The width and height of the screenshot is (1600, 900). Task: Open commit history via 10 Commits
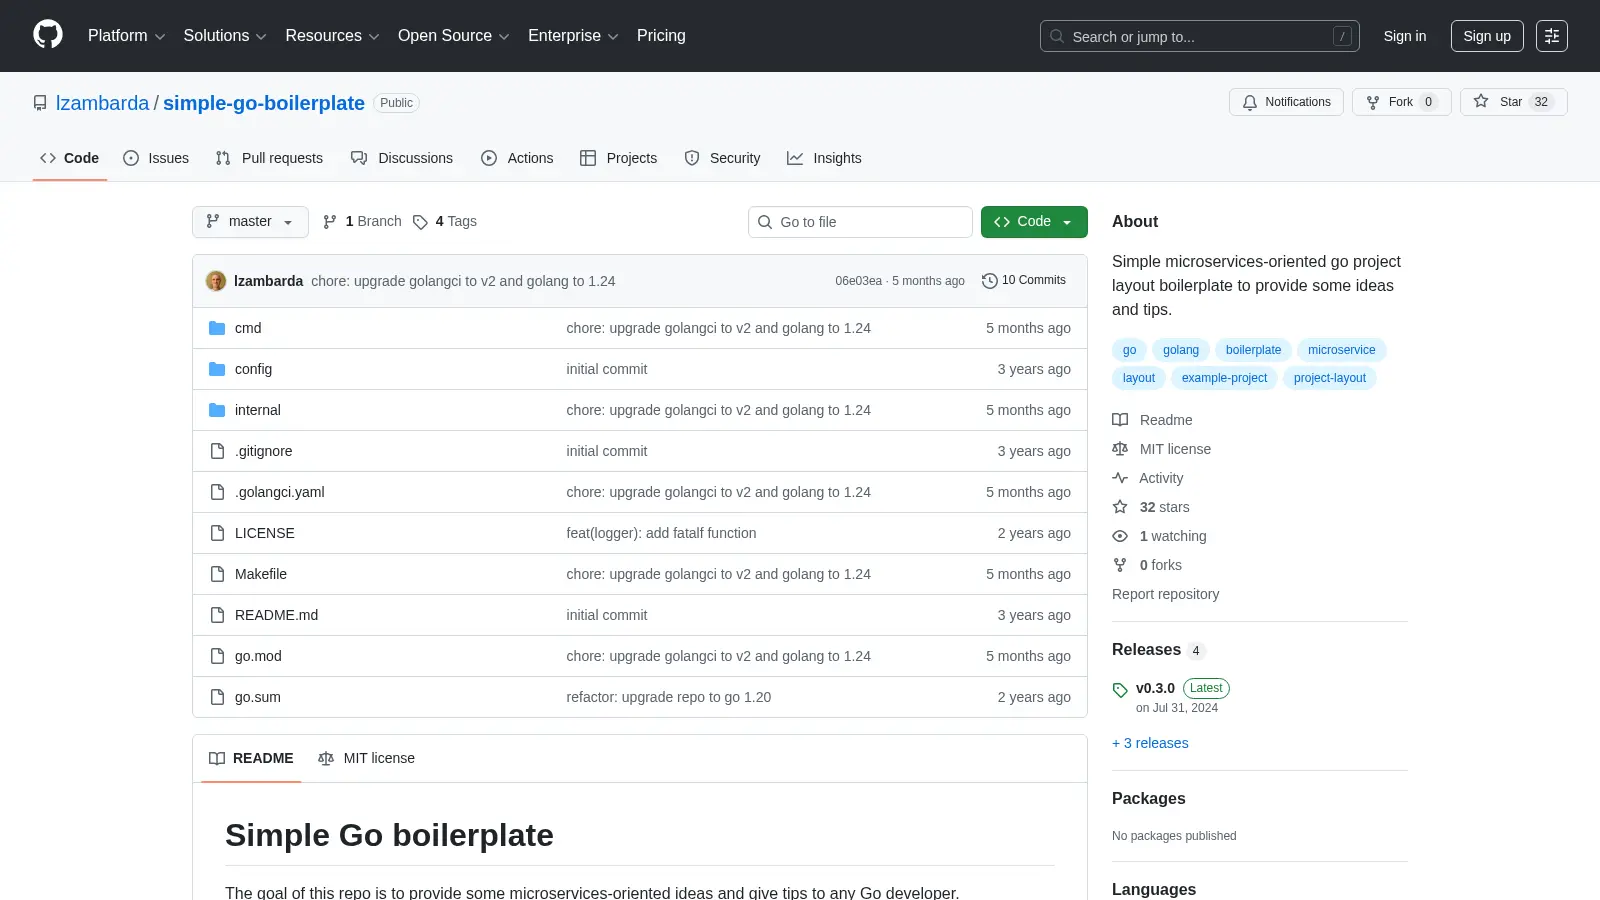point(1024,280)
